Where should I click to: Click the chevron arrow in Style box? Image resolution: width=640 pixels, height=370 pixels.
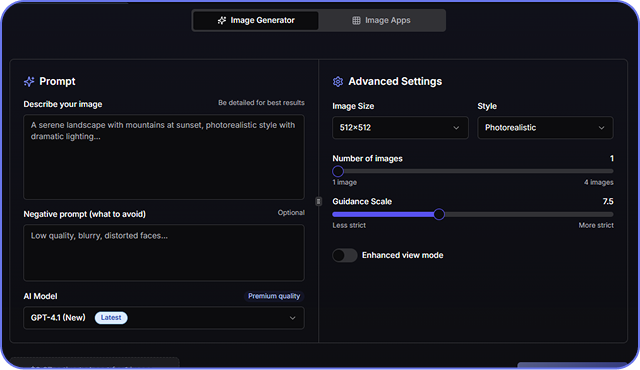tap(601, 128)
